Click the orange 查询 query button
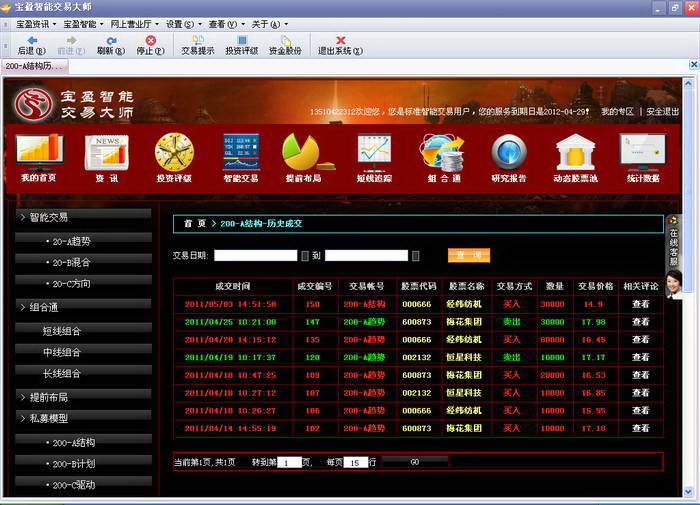Image resolution: width=700 pixels, height=505 pixels. tap(469, 255)
